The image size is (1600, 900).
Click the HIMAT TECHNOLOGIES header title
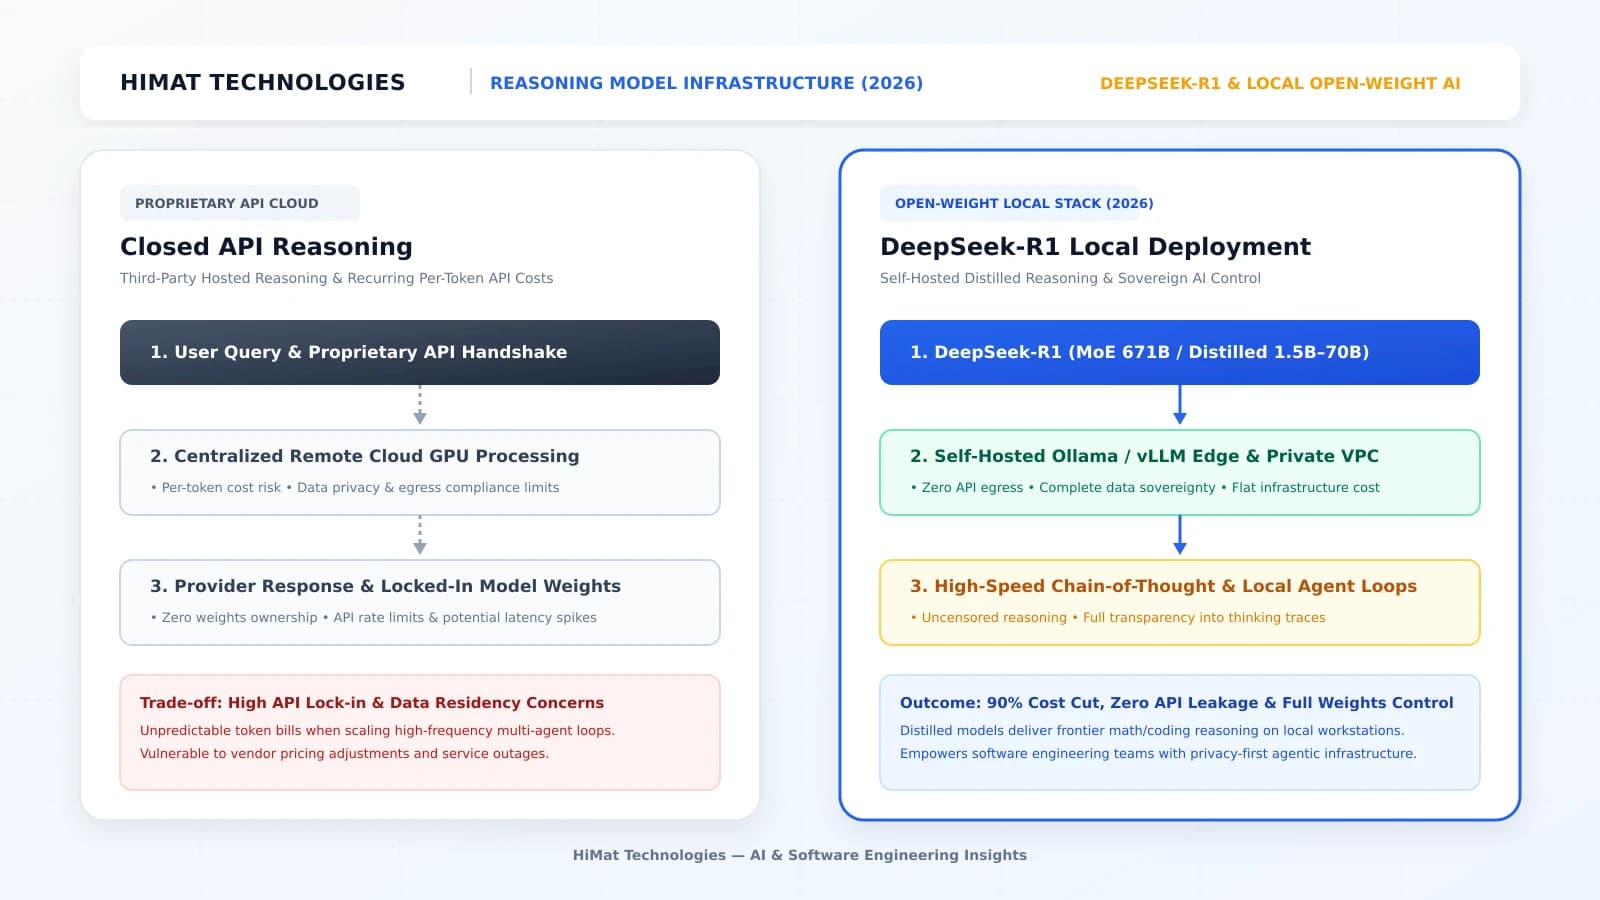[262, 83]
